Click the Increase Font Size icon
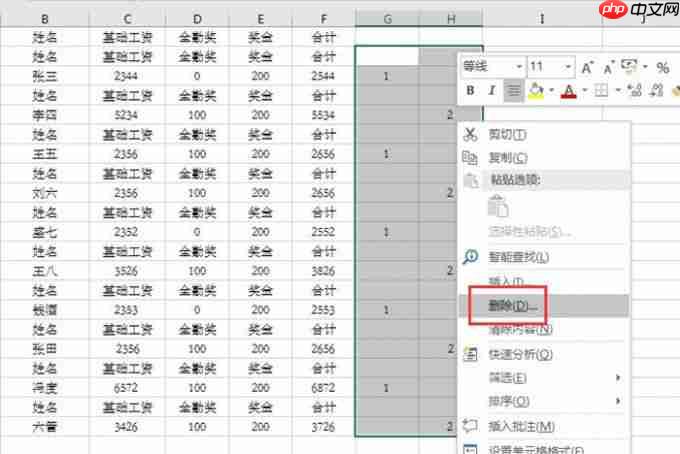Image resolution: width=680 pixels, height=454 pixels. pyautogui.click(x=587, y=67)
